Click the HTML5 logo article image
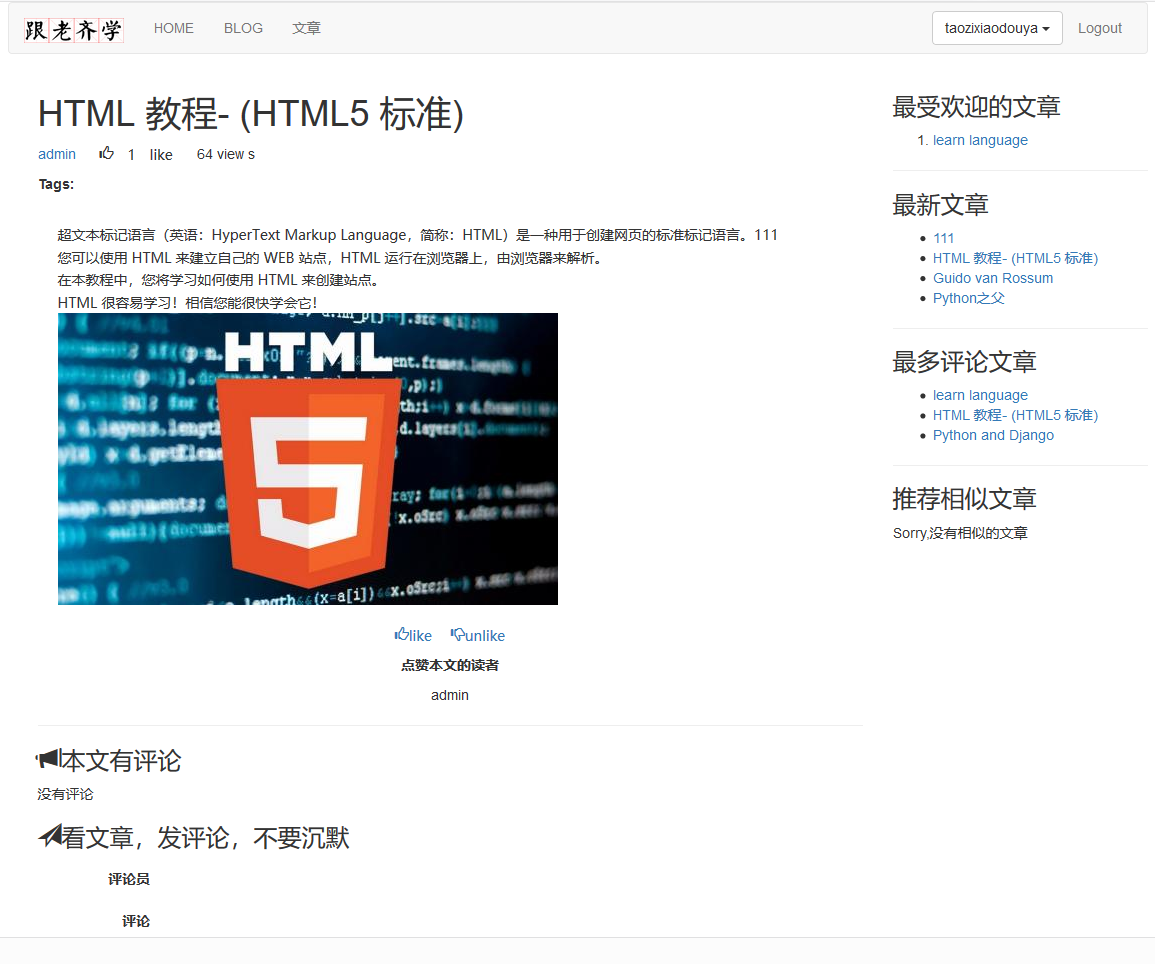Image resolution: width=1155 pixels, height=964 pixels. coord(308,459)
